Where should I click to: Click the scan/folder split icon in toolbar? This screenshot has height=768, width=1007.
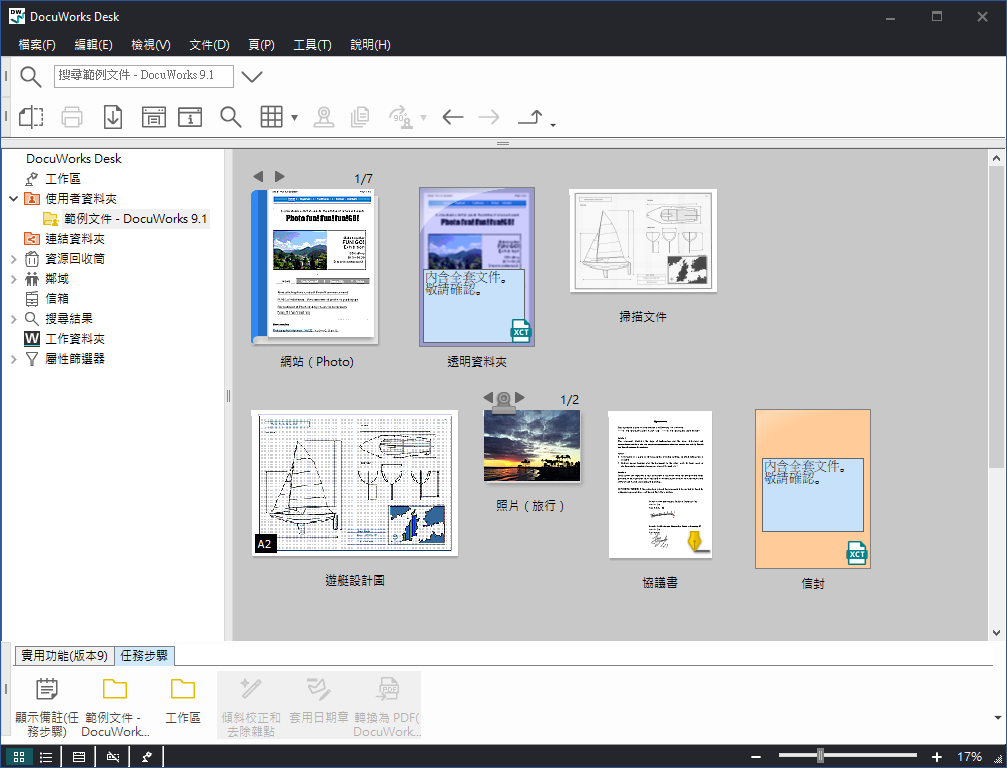[31, 117]
